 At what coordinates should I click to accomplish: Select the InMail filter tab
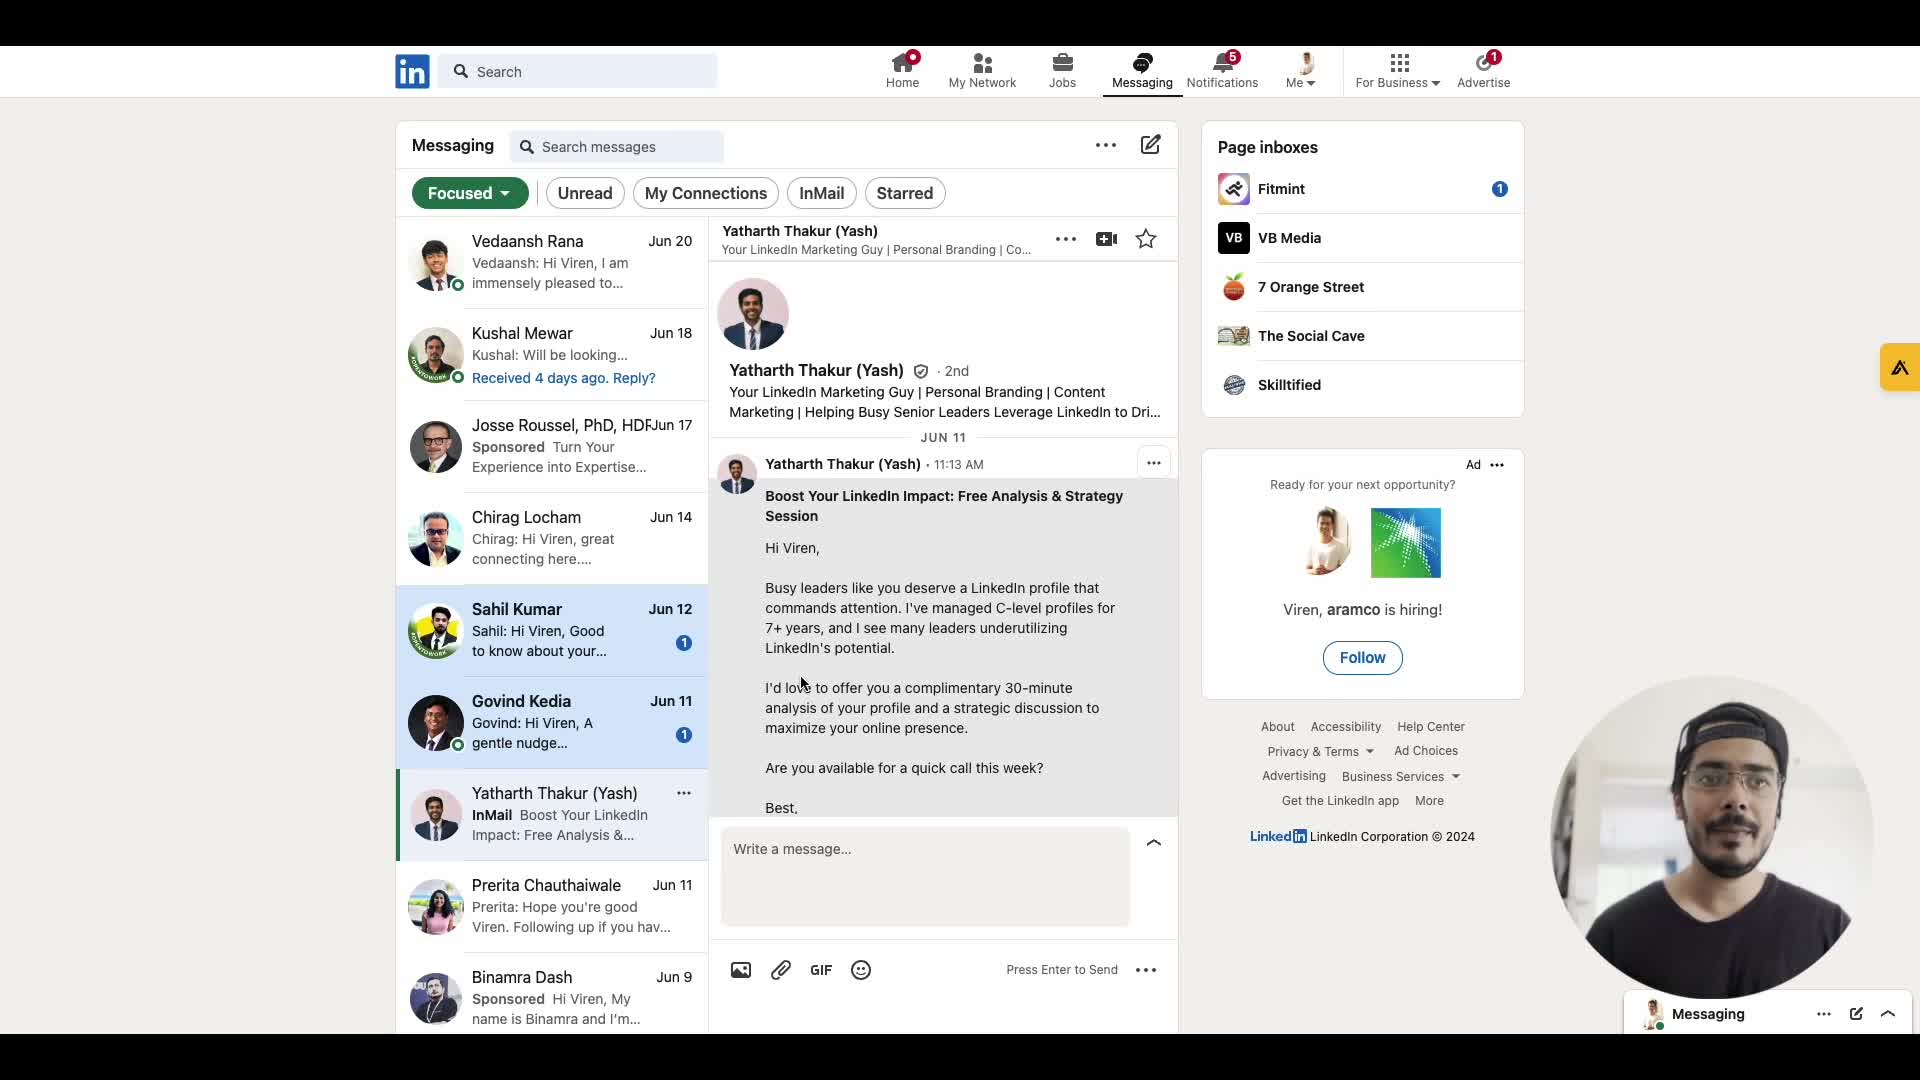[x=821, y=193]
